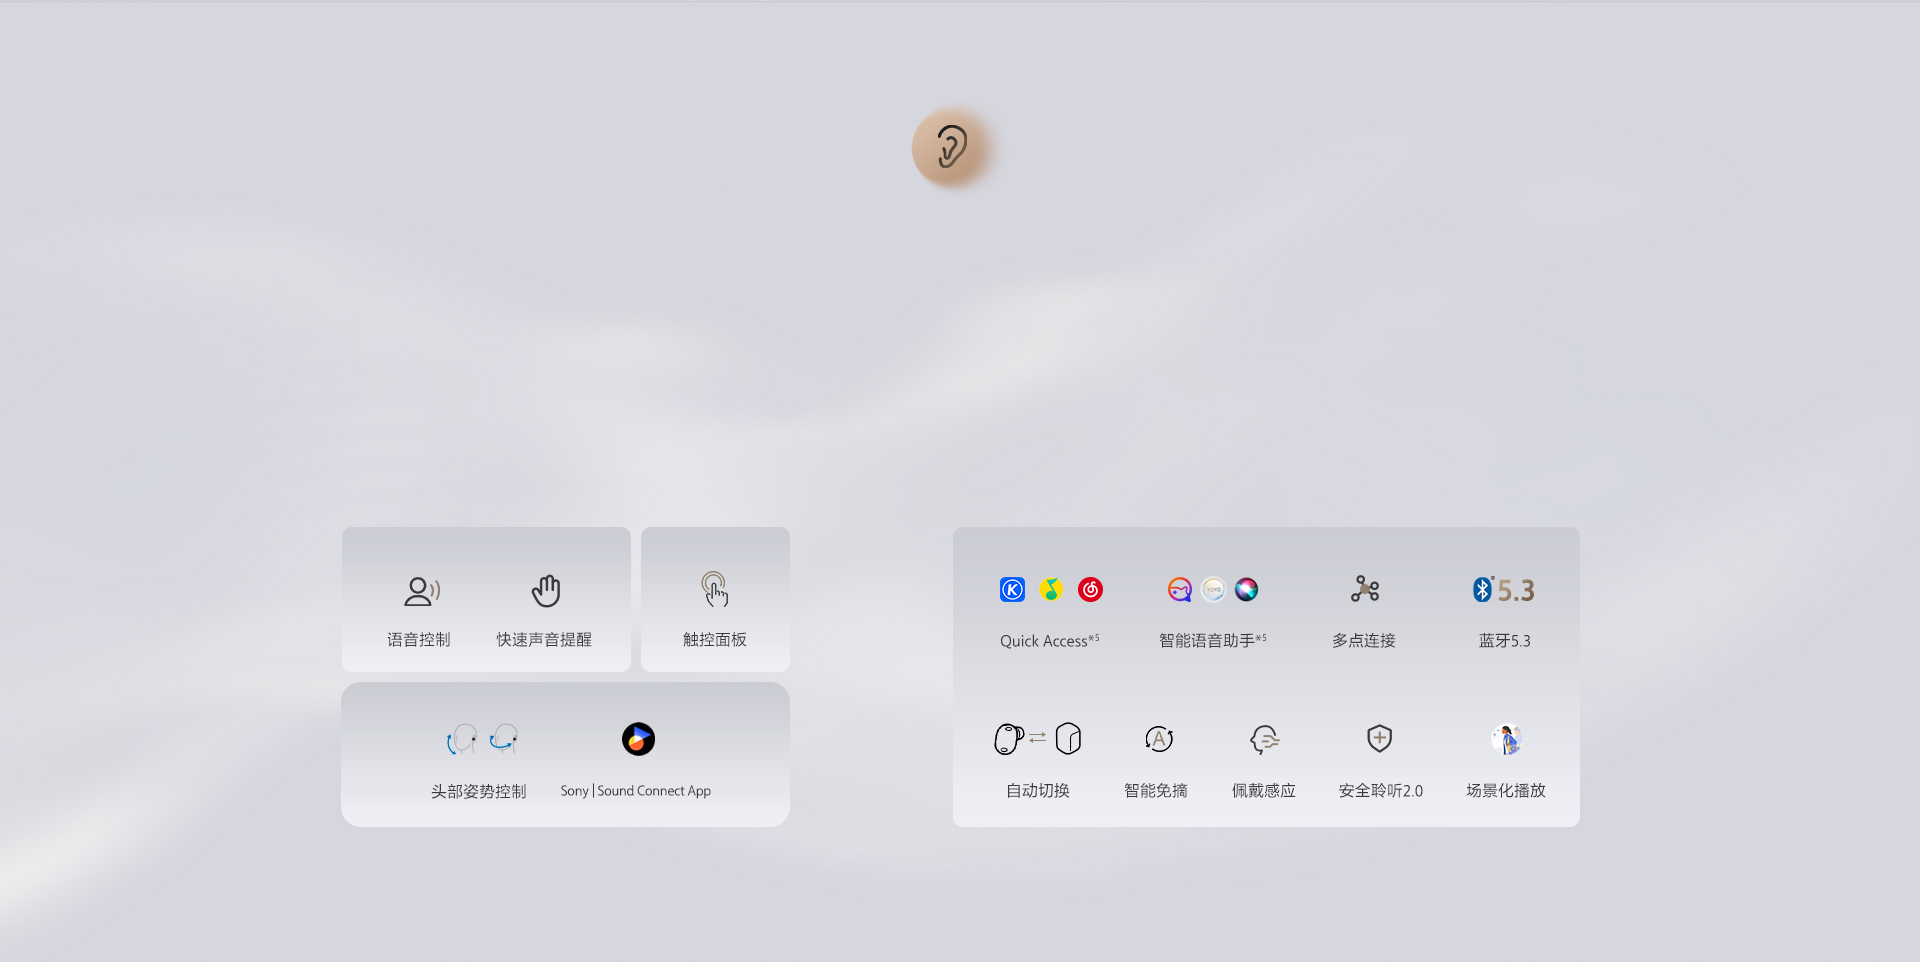Image resolution: width=1920 pixels, height=962 pixels.
Task: Click the Siri-style colorful voice assistant icon
Action: (x=1246, y=590)
